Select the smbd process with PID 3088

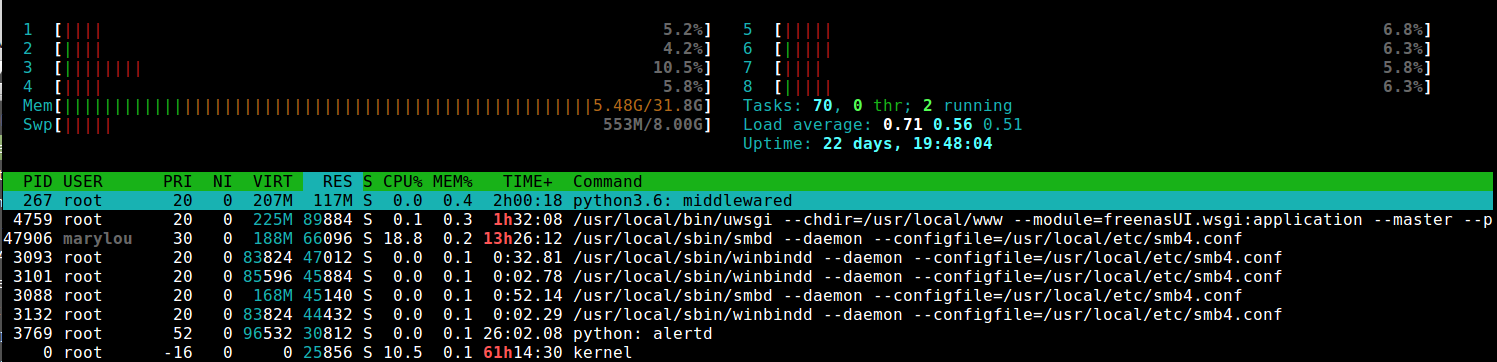click(748, 296)
